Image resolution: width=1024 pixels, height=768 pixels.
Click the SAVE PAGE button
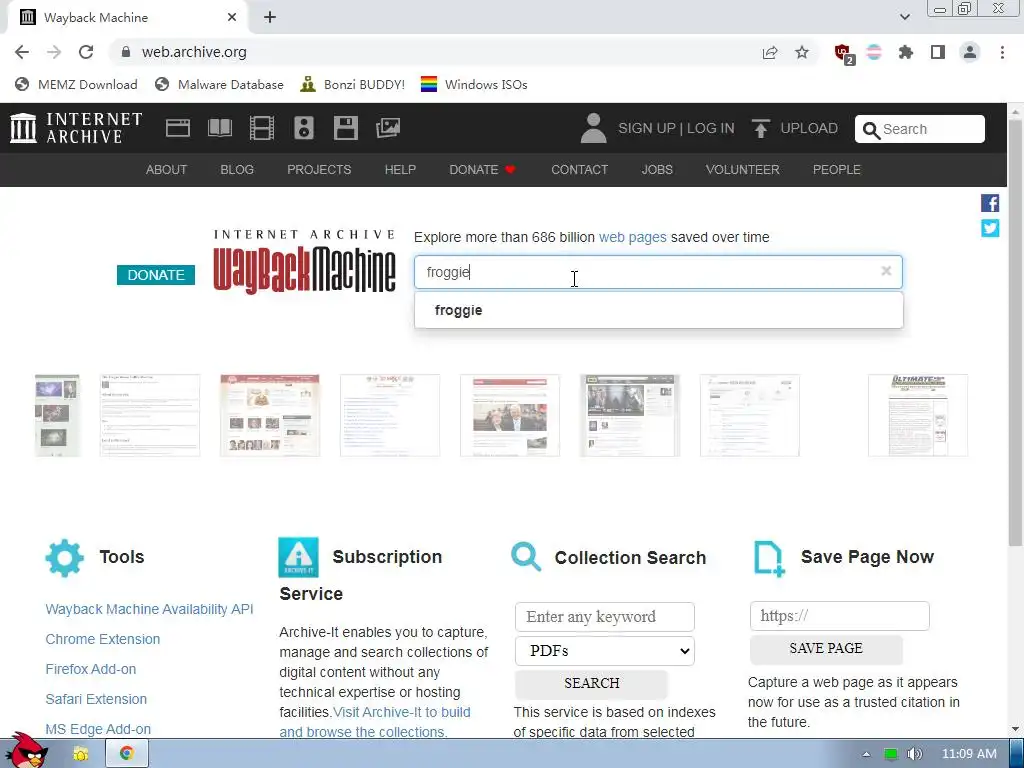[x=826, y=648]
